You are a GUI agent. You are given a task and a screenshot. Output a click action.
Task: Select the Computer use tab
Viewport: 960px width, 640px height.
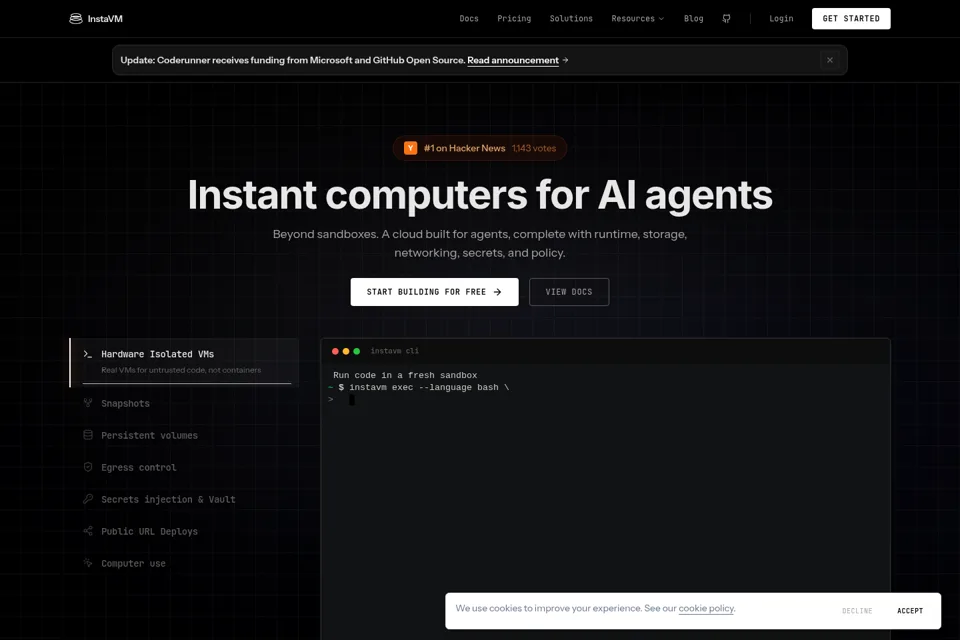point(184,563)
